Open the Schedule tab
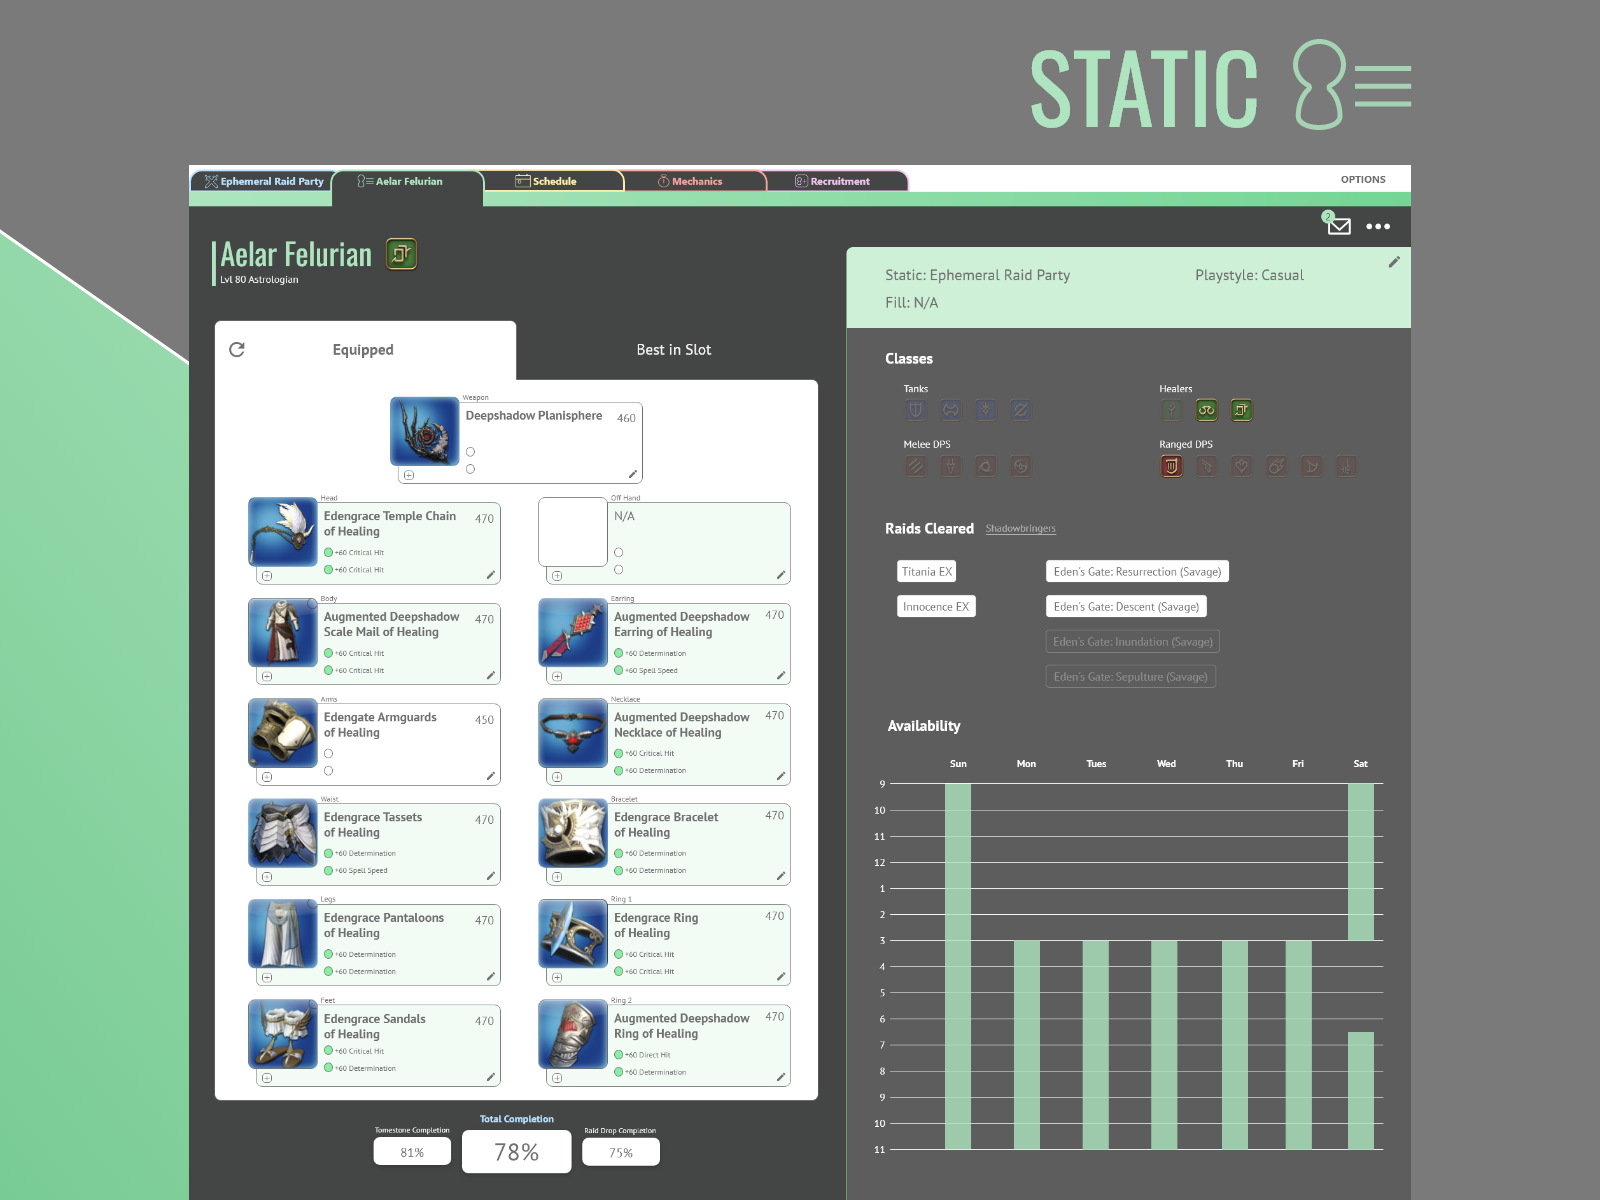 click(553, 181)
